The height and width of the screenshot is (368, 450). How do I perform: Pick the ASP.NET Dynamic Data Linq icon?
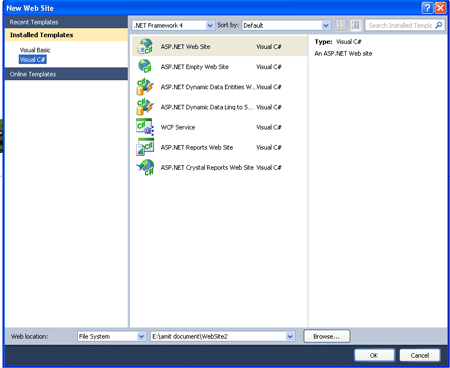145,107
